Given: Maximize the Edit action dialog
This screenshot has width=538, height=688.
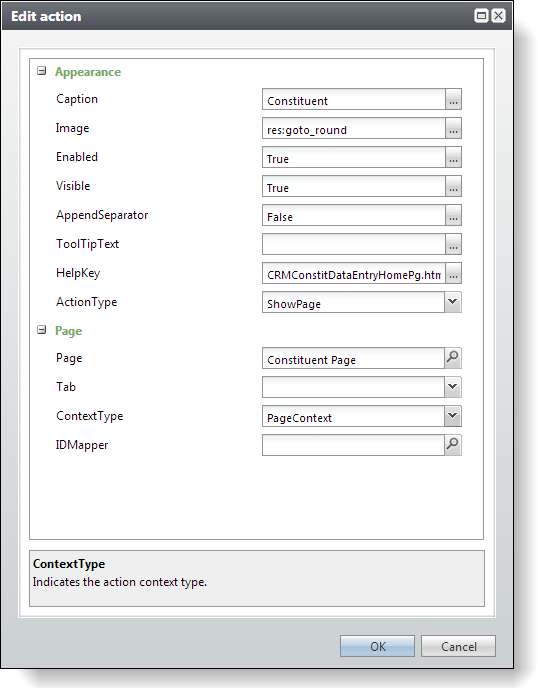Looking at the screenshot, I should click(481, 16).
